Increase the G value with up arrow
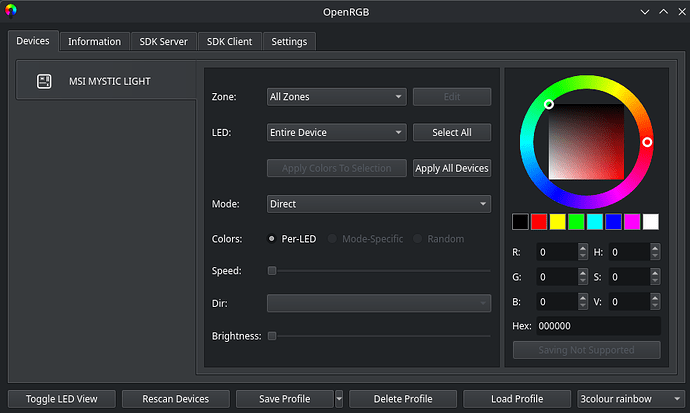The image size is (690, 413). 583,273
